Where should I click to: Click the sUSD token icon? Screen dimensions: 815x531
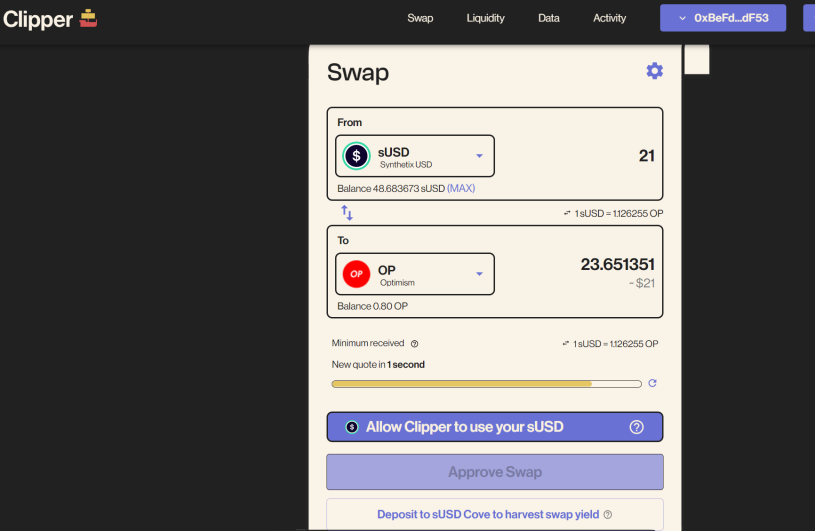click(356, 156)
